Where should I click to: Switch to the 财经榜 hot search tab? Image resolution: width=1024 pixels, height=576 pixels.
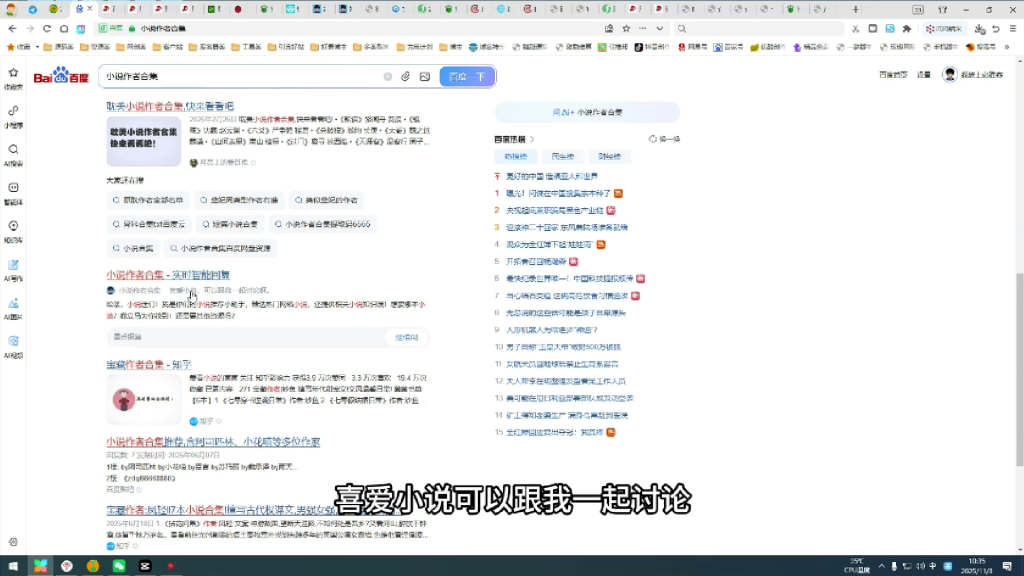610,156
